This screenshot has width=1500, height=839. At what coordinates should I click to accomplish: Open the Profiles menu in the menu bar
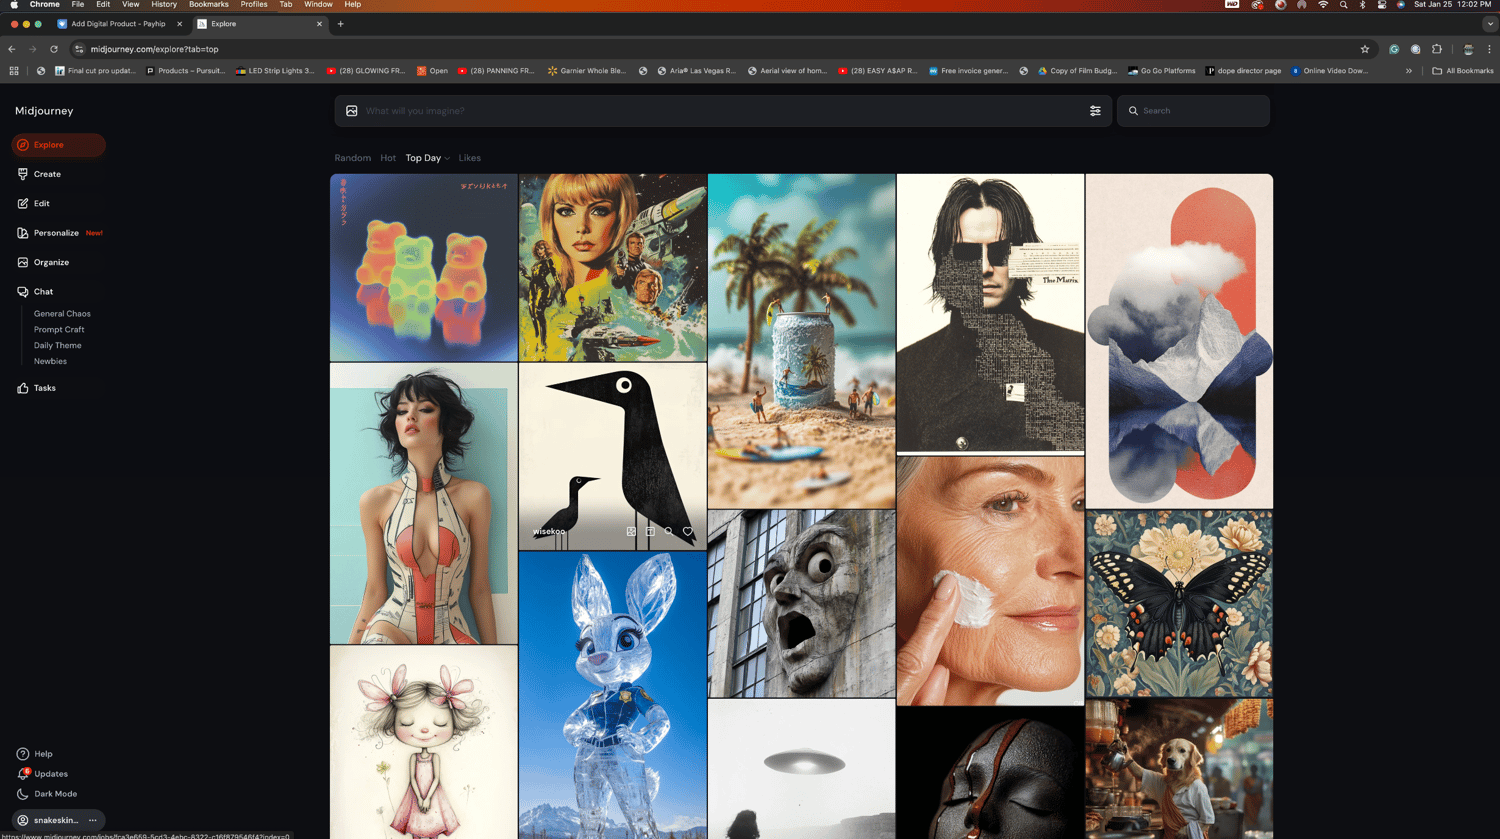[x=254, y=5]
